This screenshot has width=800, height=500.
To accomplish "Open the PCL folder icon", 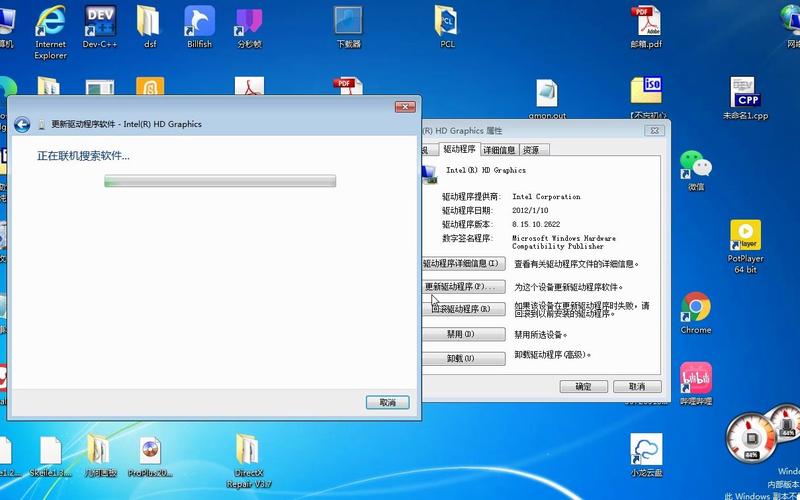I will pos(447,22).
